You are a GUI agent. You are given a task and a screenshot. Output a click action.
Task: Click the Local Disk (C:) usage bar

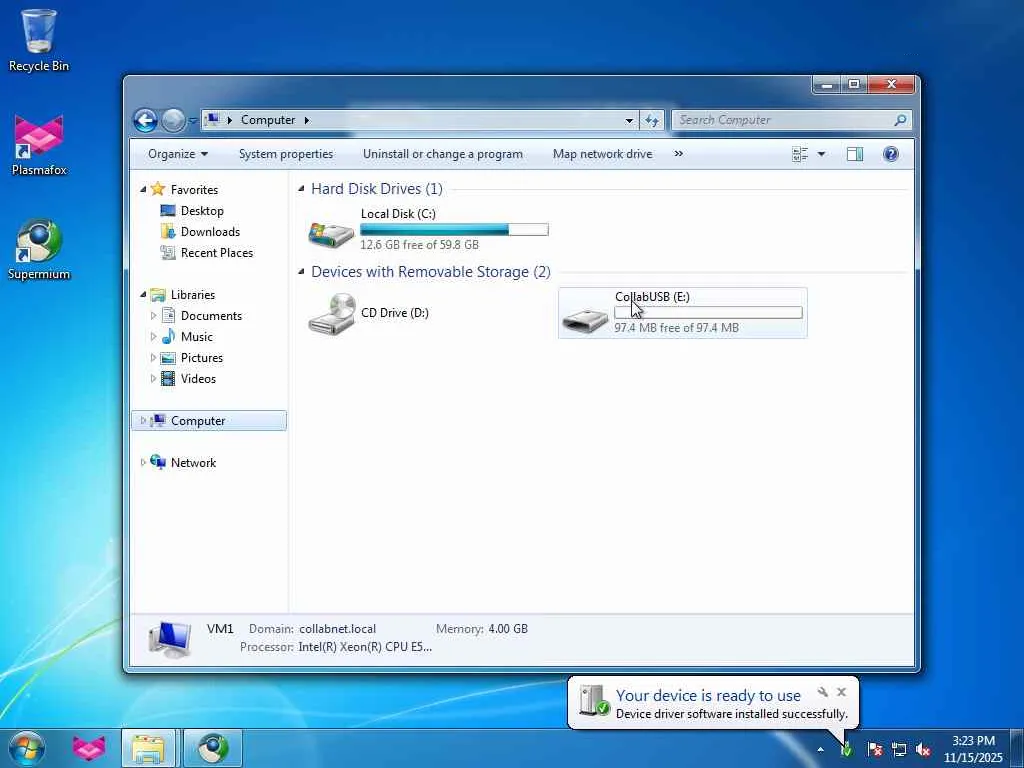(x=454, y=229)
